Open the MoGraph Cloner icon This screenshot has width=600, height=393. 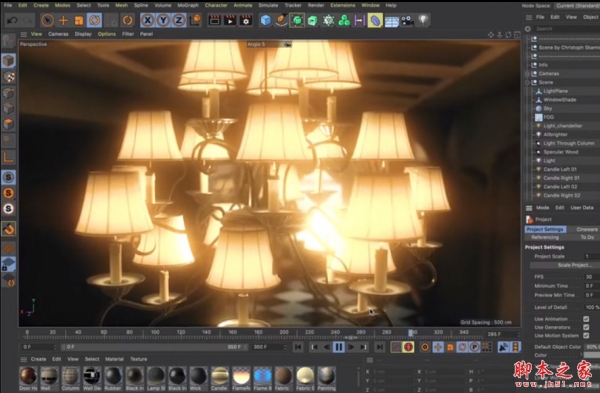click(x=344, y=20)
